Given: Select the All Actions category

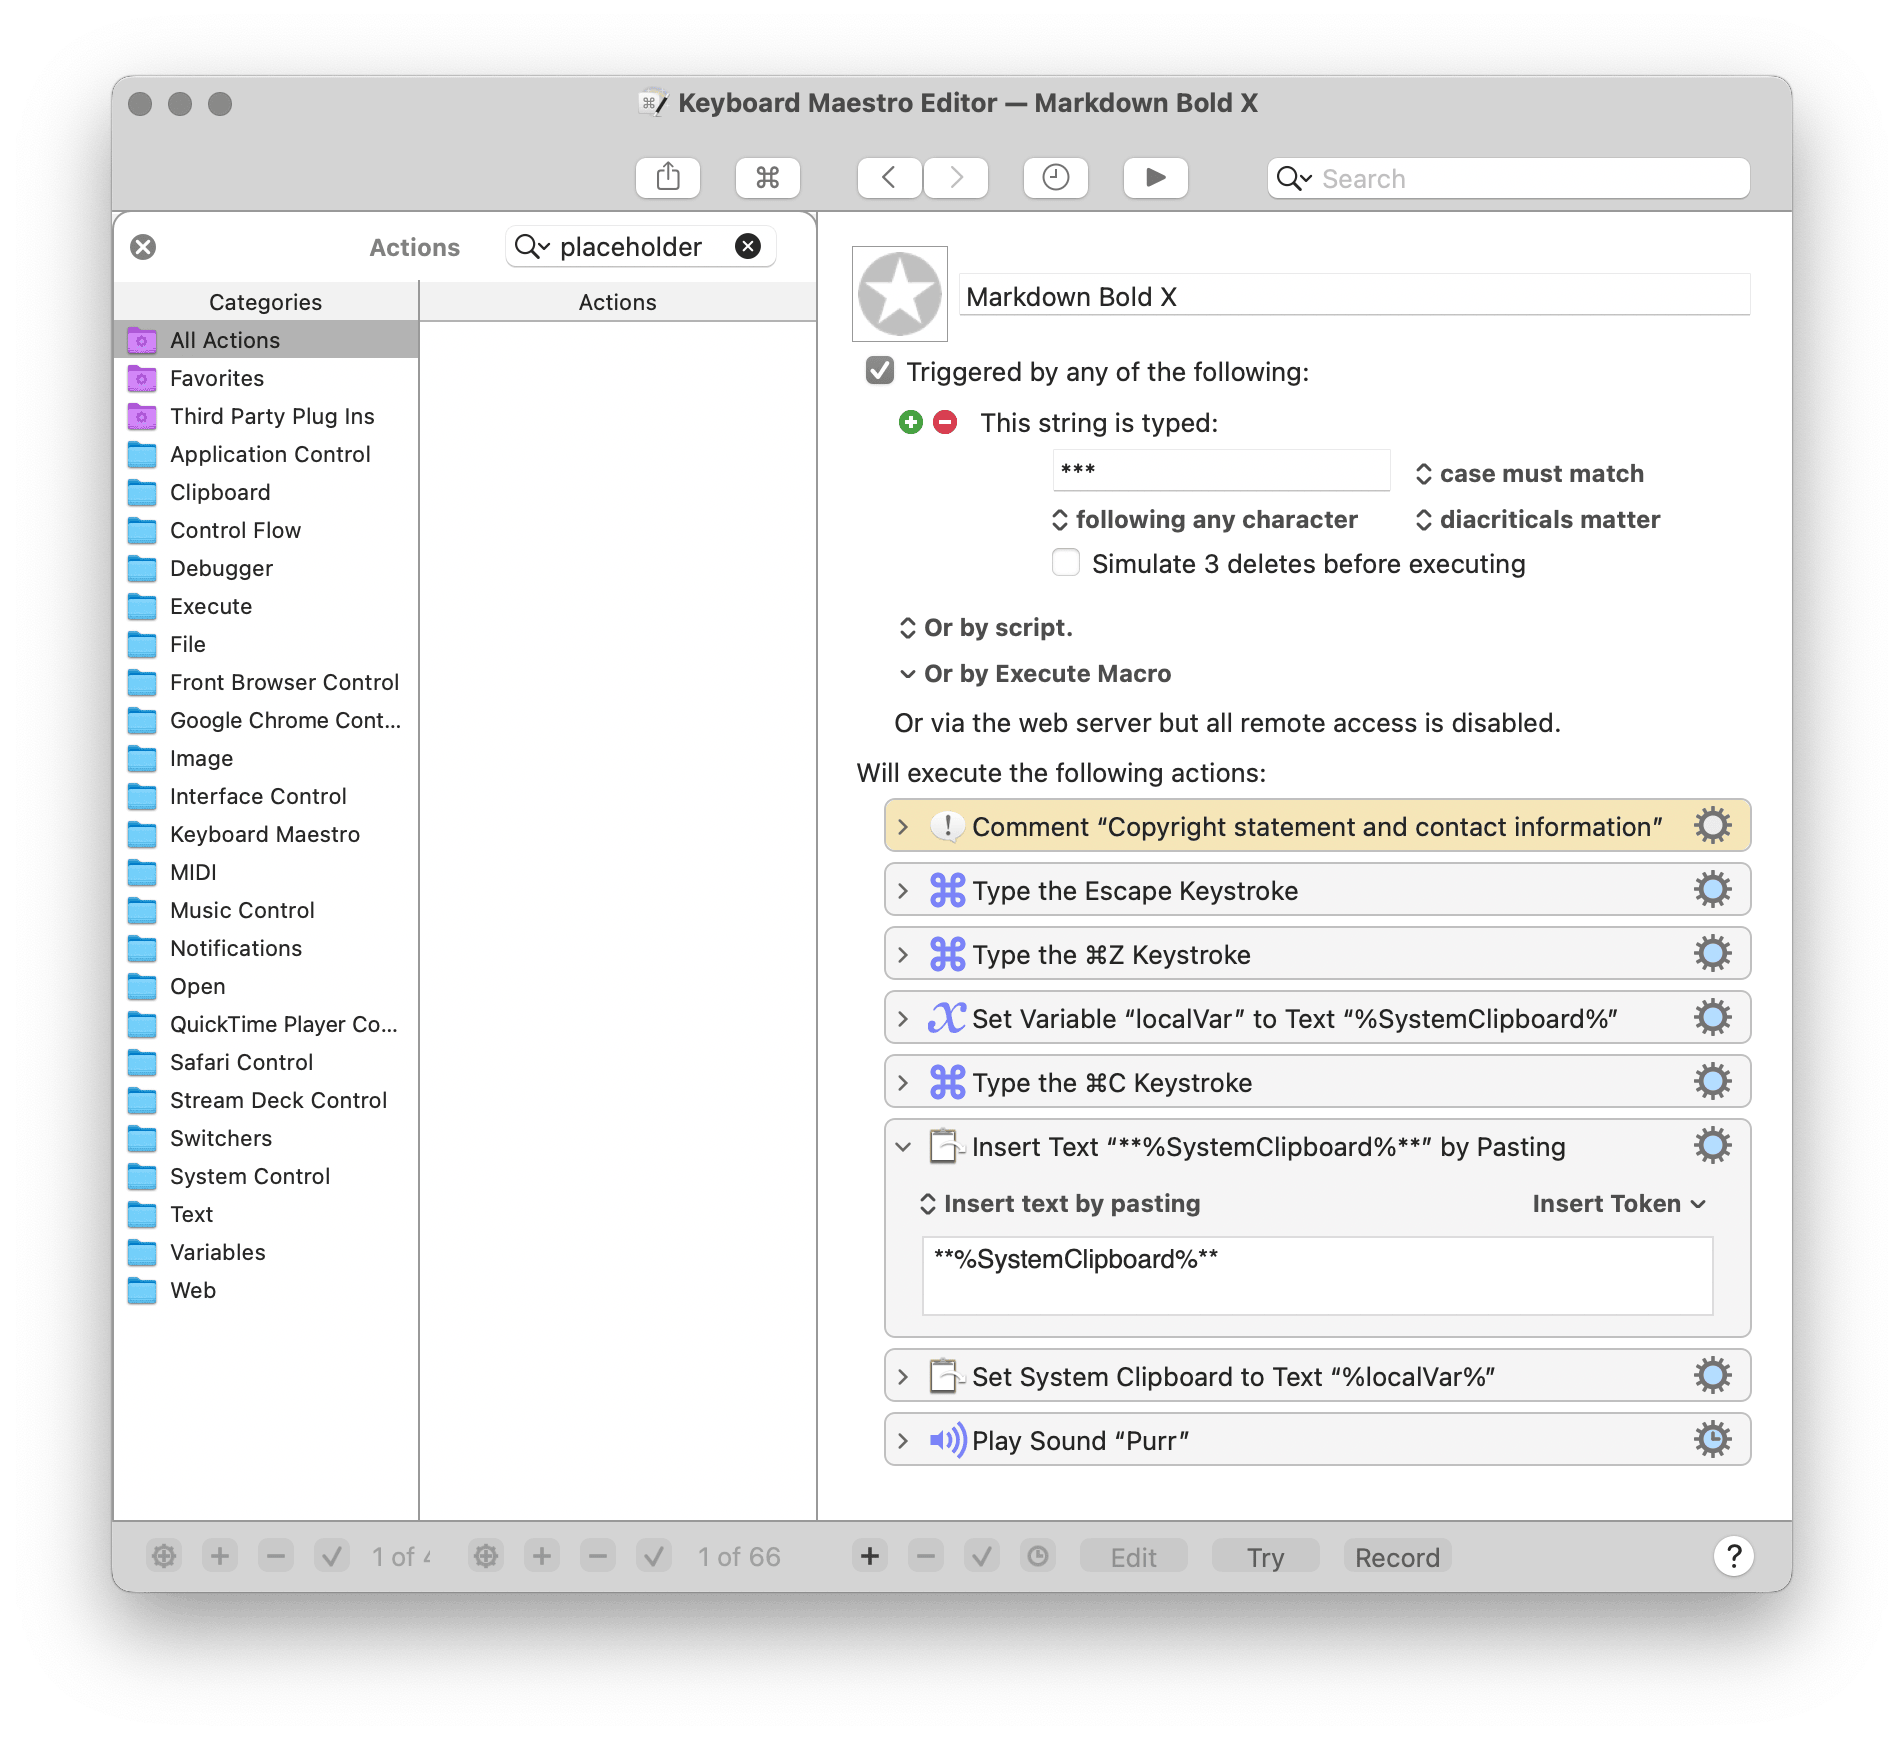Looking at the screenshot, I should [x=266, y=340].
